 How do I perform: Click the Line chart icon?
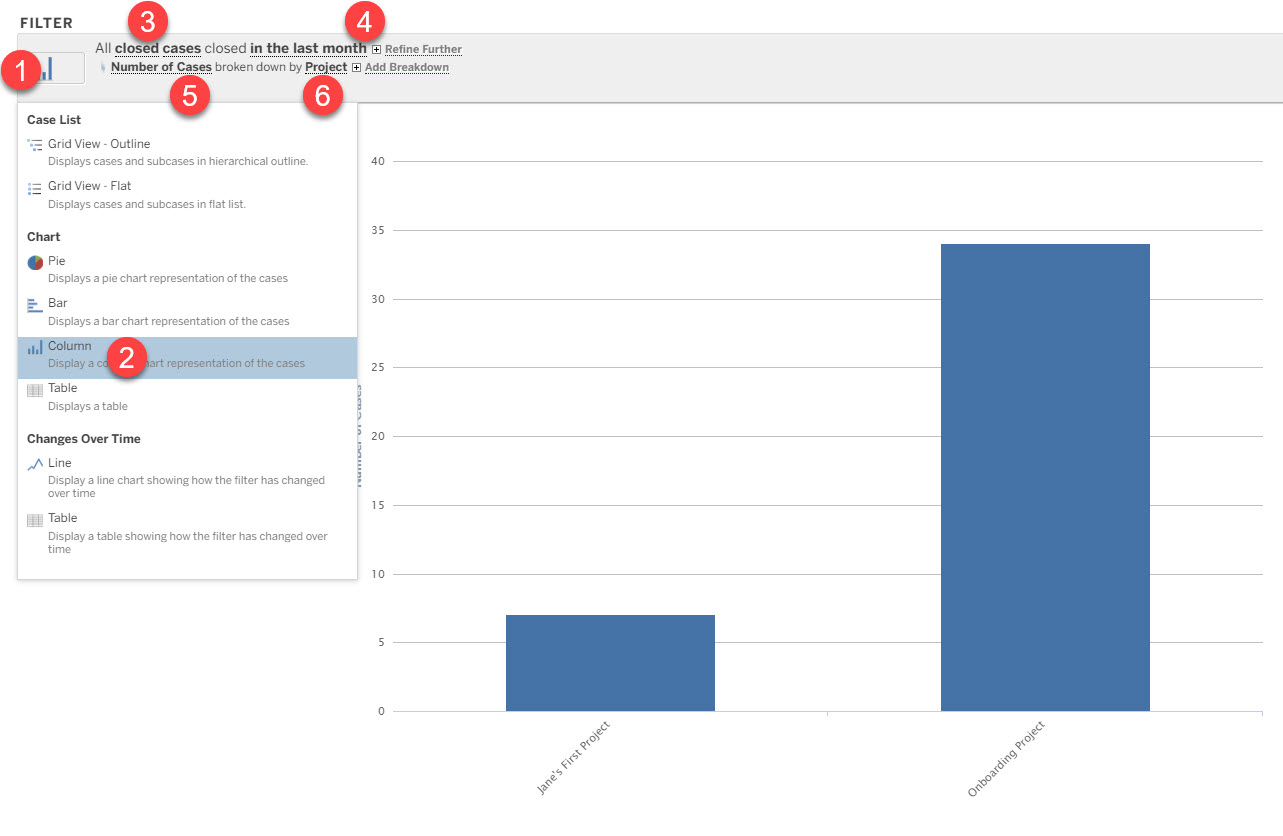[35, 464]
